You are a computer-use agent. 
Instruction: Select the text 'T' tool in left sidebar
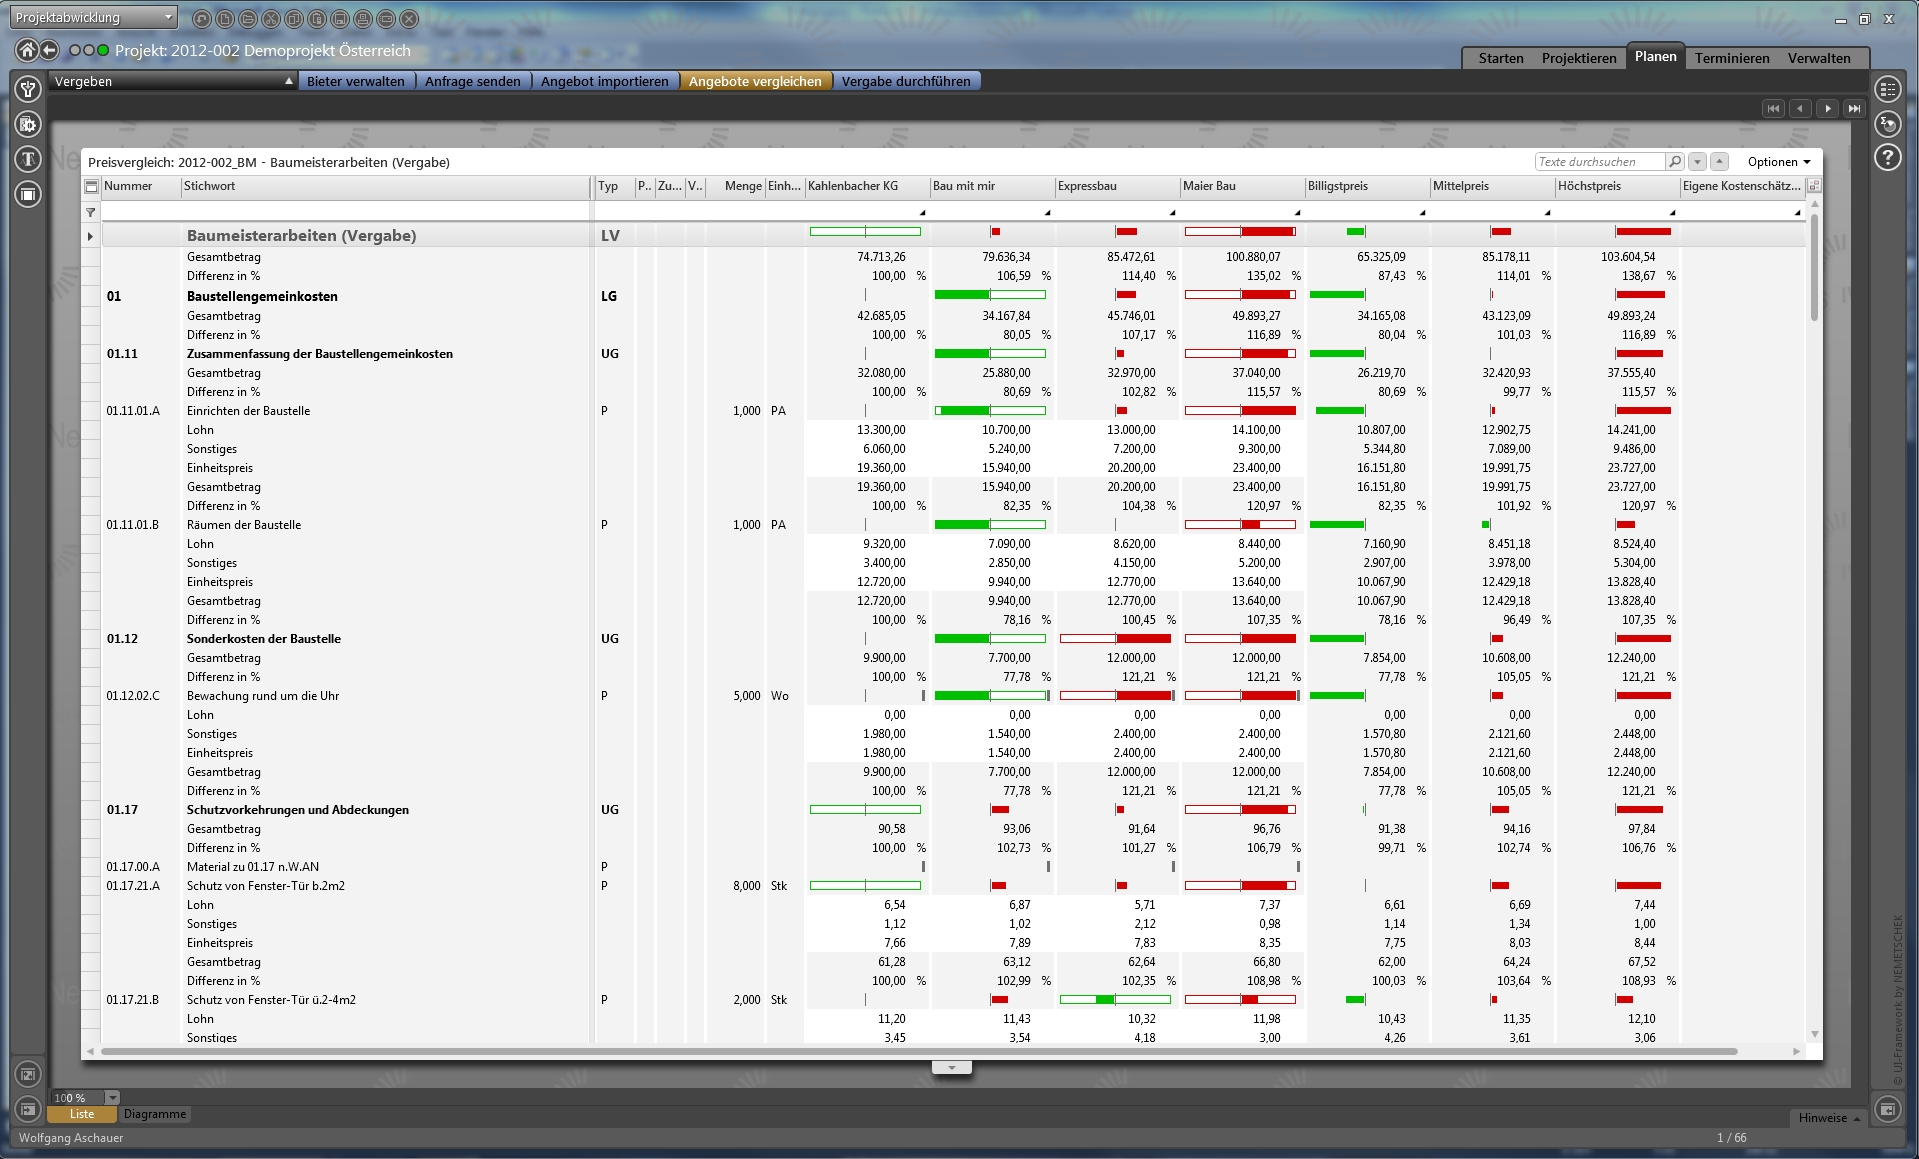click(28, 158)
